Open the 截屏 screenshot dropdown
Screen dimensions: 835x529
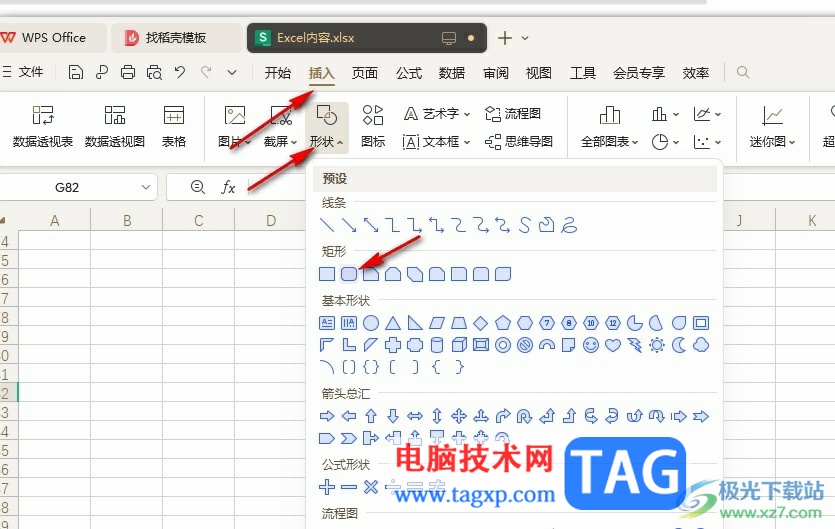coord(280,126)
